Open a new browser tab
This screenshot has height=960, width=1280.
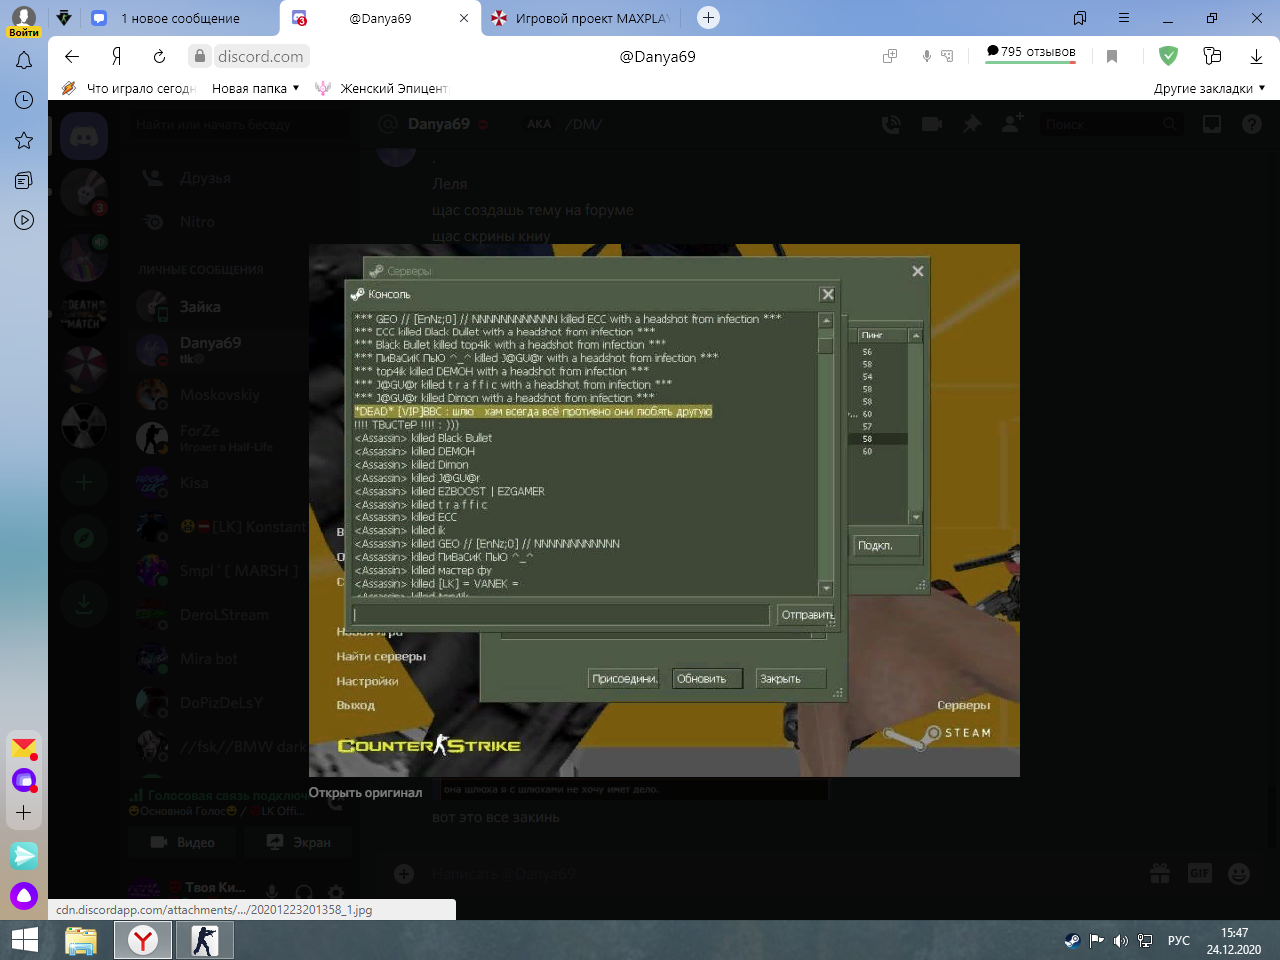(x=708, y=17)
